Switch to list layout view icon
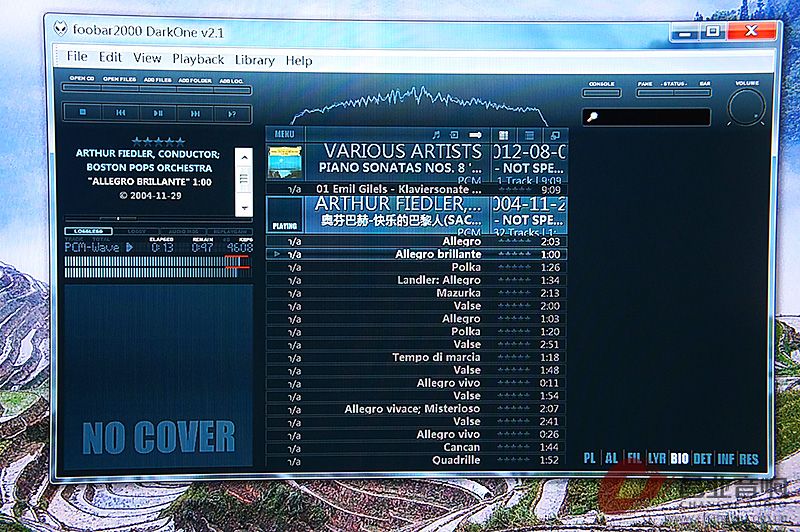This screenshot has height=532, width=800. (529, 135)
